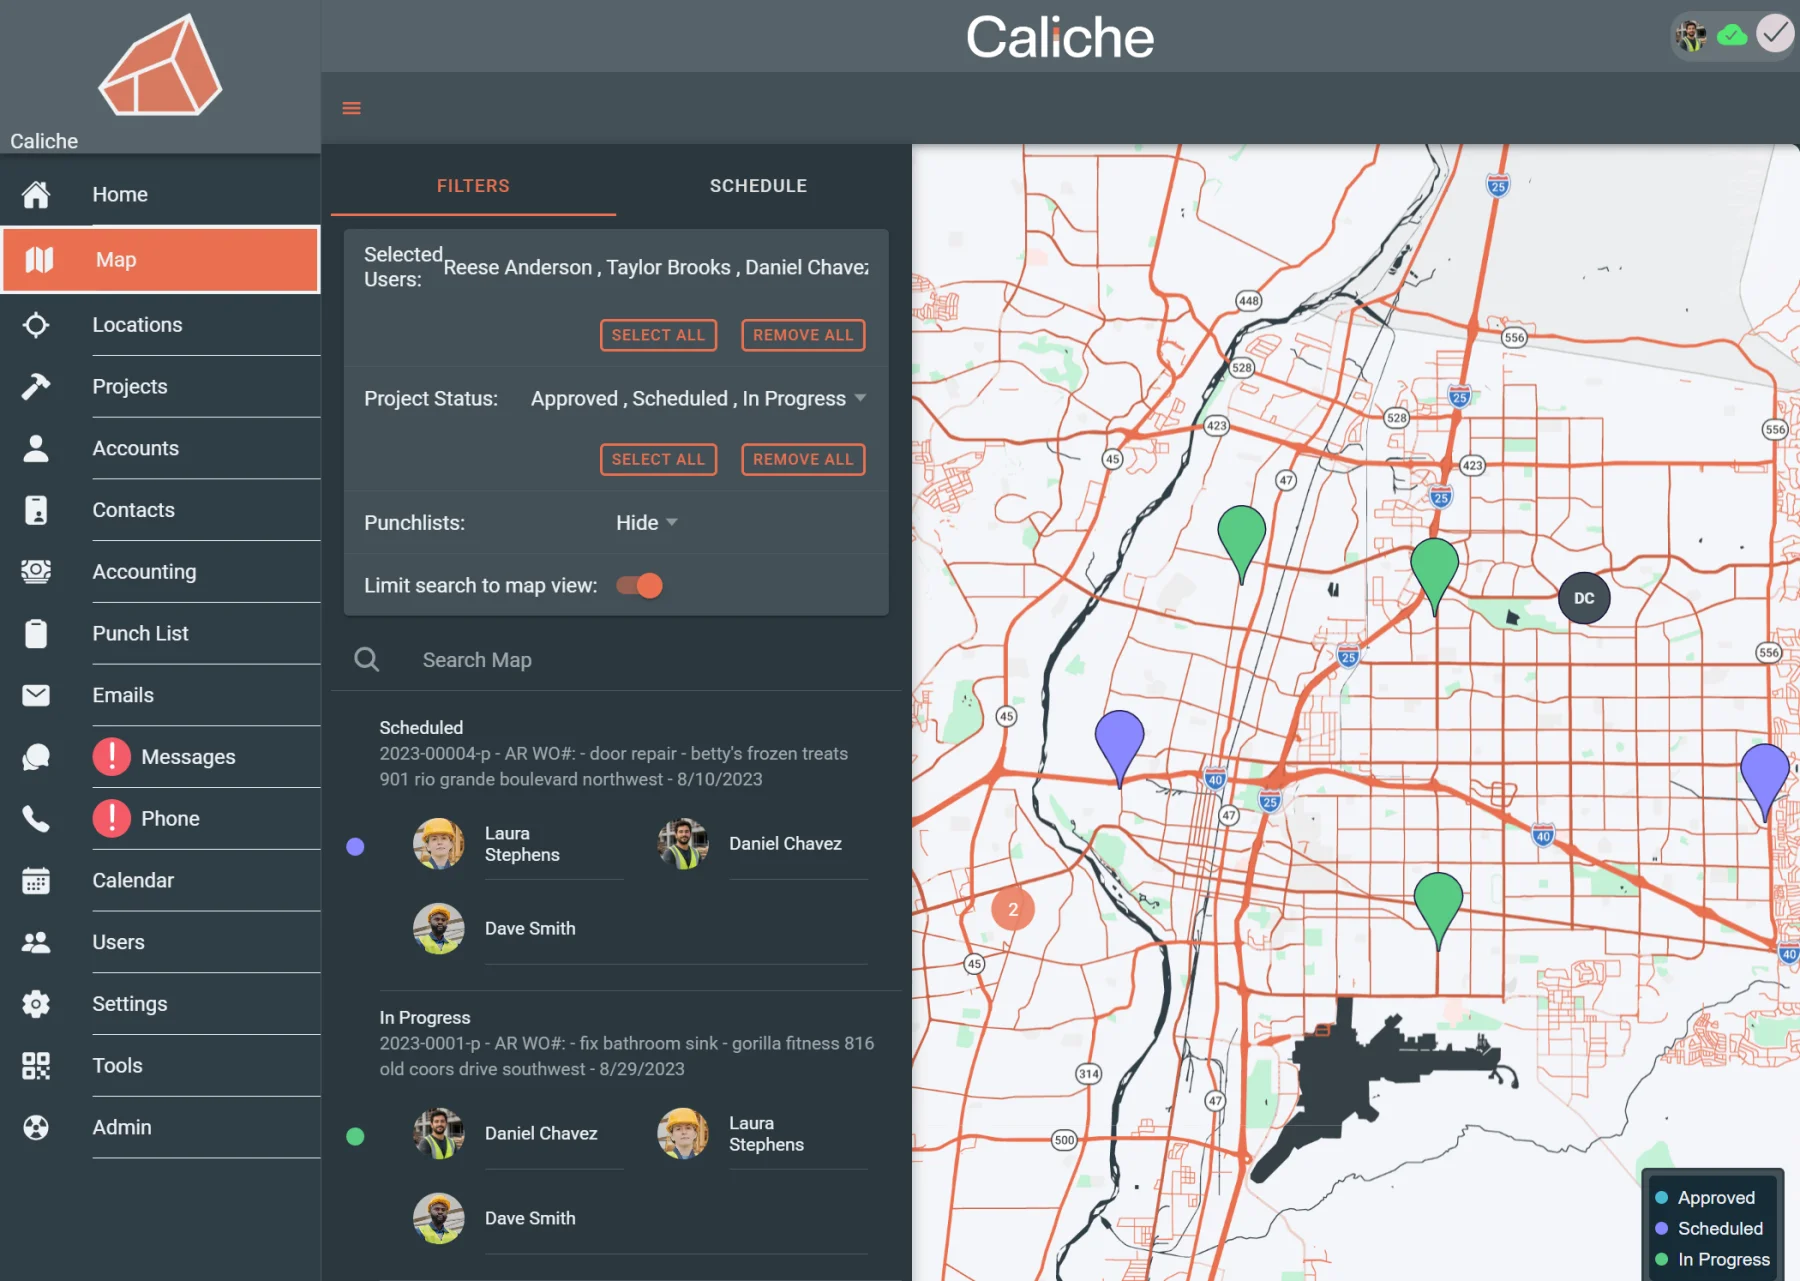Image resolution: width=1800 pixels, height=1281 pixels.
Task: Open the hamburger menu icon
Action: pos(351,108)
